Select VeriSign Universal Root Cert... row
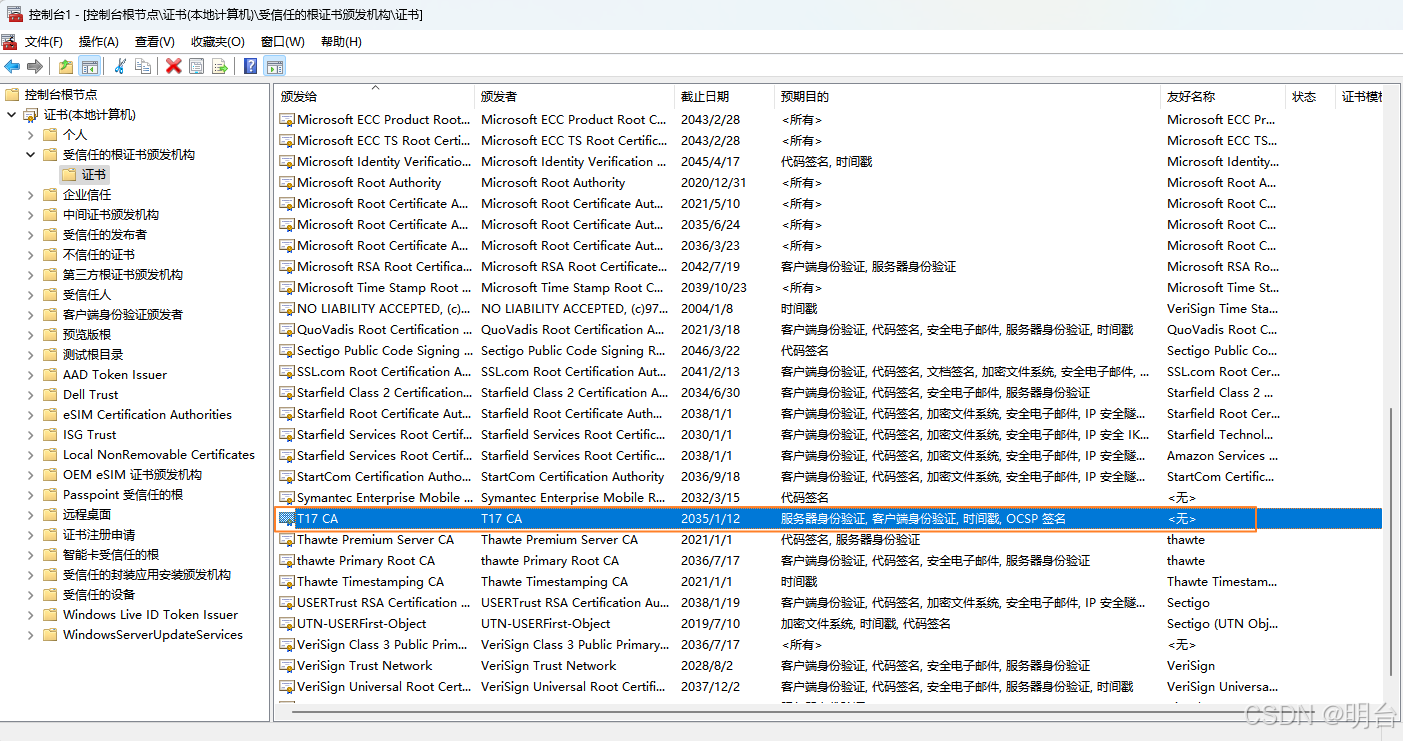The height and width of the screenshot is (741, 1403). pyautogui.click(x=829, y=687)
